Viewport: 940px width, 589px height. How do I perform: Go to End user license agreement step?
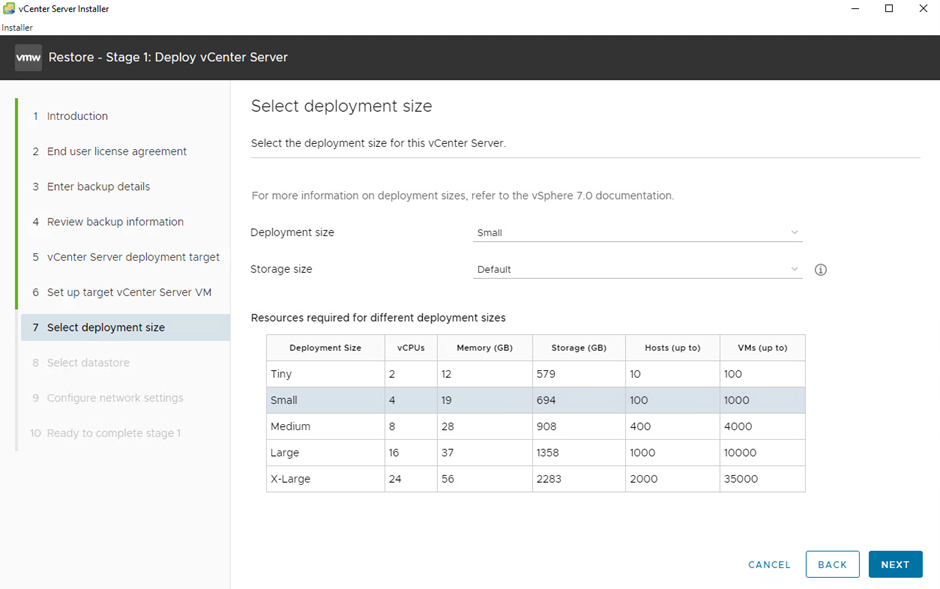116,152
